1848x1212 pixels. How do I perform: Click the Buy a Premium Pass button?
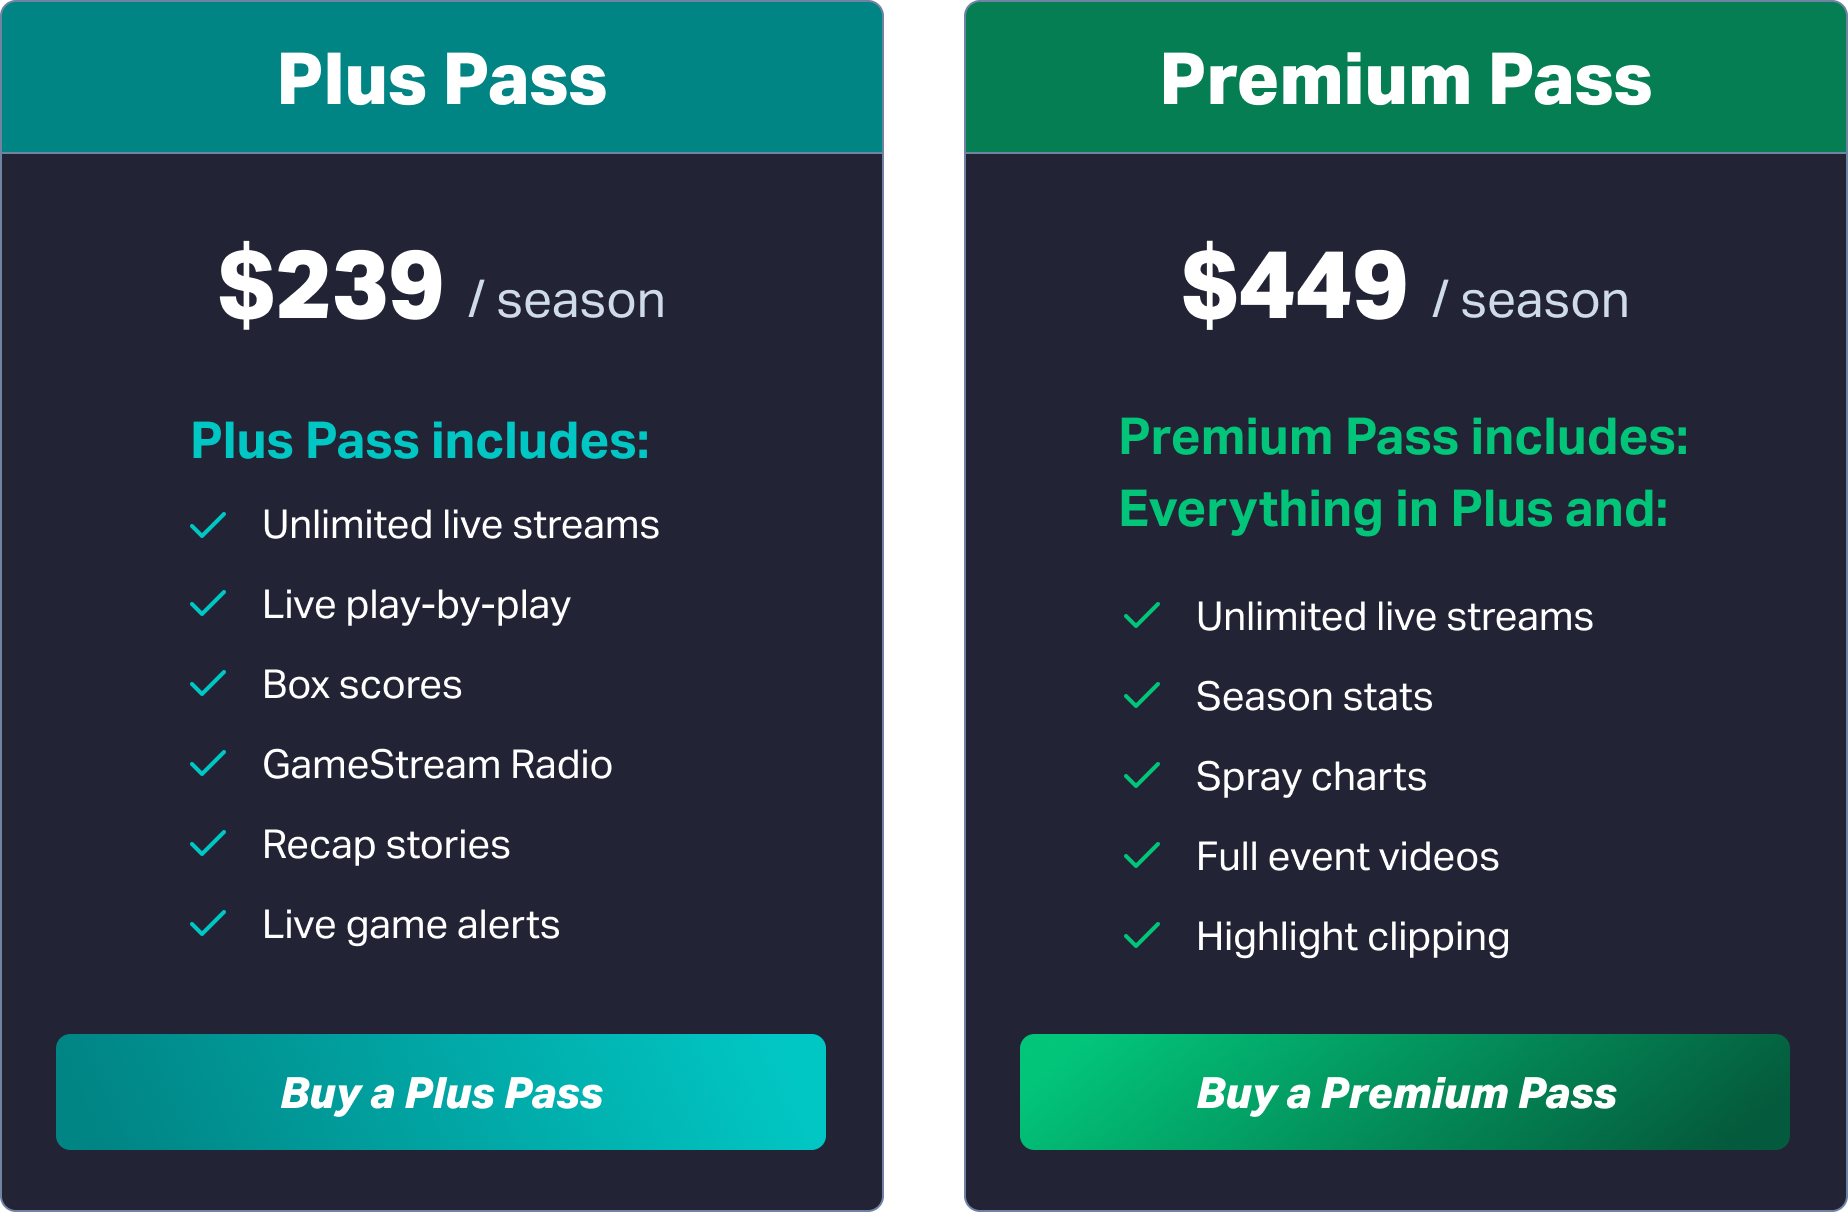tap(1404, 1092)
